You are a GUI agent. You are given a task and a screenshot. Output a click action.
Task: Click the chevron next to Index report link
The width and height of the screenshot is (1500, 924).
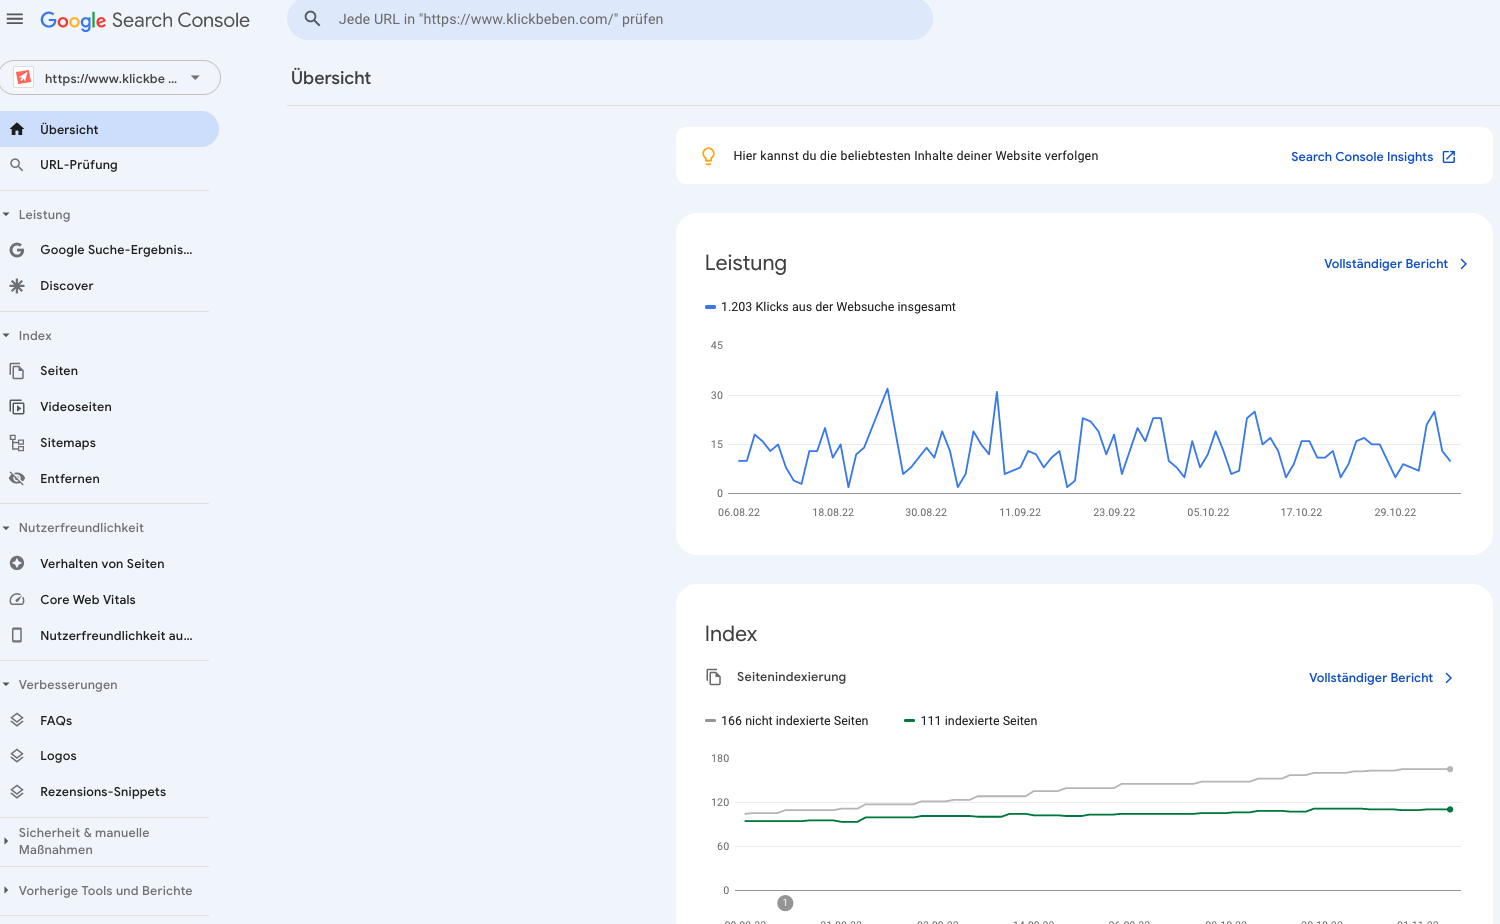pyautogui.click(x=1449, y=678)
